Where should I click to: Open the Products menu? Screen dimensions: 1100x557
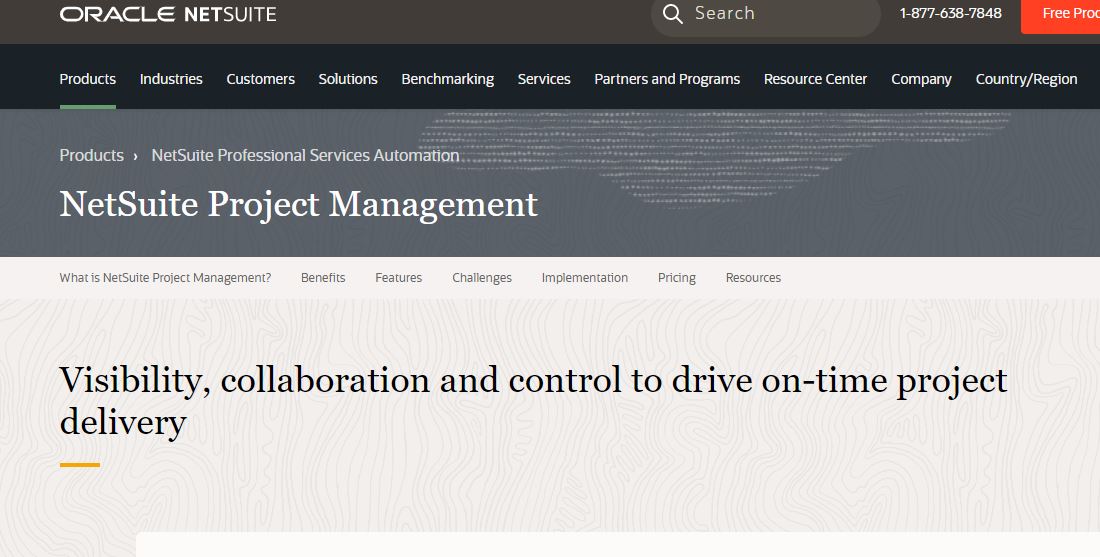tap(88, 79)
